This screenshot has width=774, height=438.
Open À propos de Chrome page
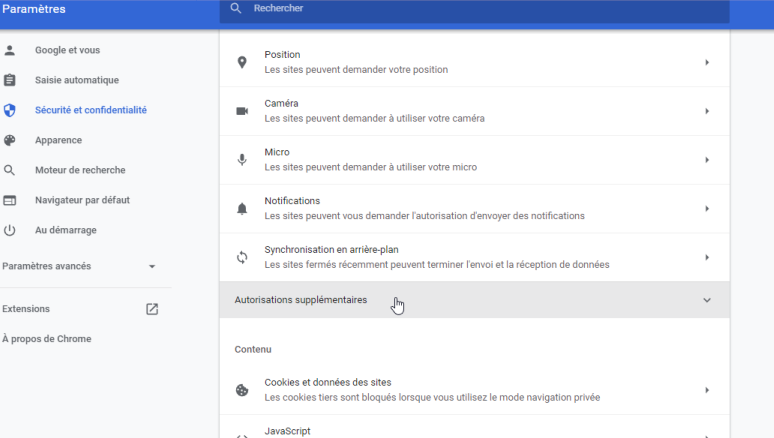click(x=46, y=339)
